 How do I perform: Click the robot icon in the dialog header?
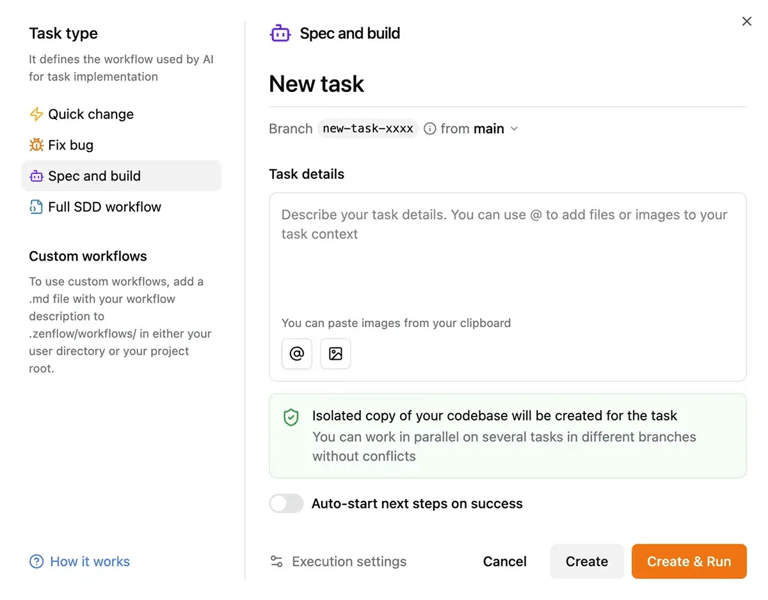pyautogui.click(x=280, y=33)
